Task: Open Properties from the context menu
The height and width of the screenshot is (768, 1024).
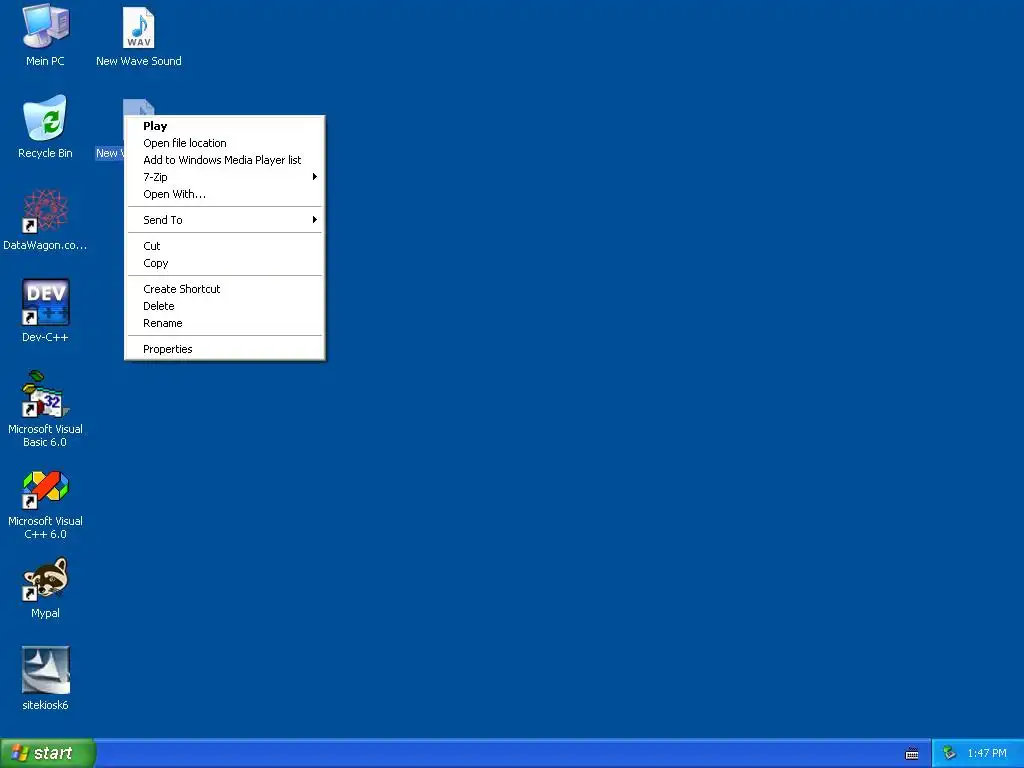Action: (x=225, y=349)
